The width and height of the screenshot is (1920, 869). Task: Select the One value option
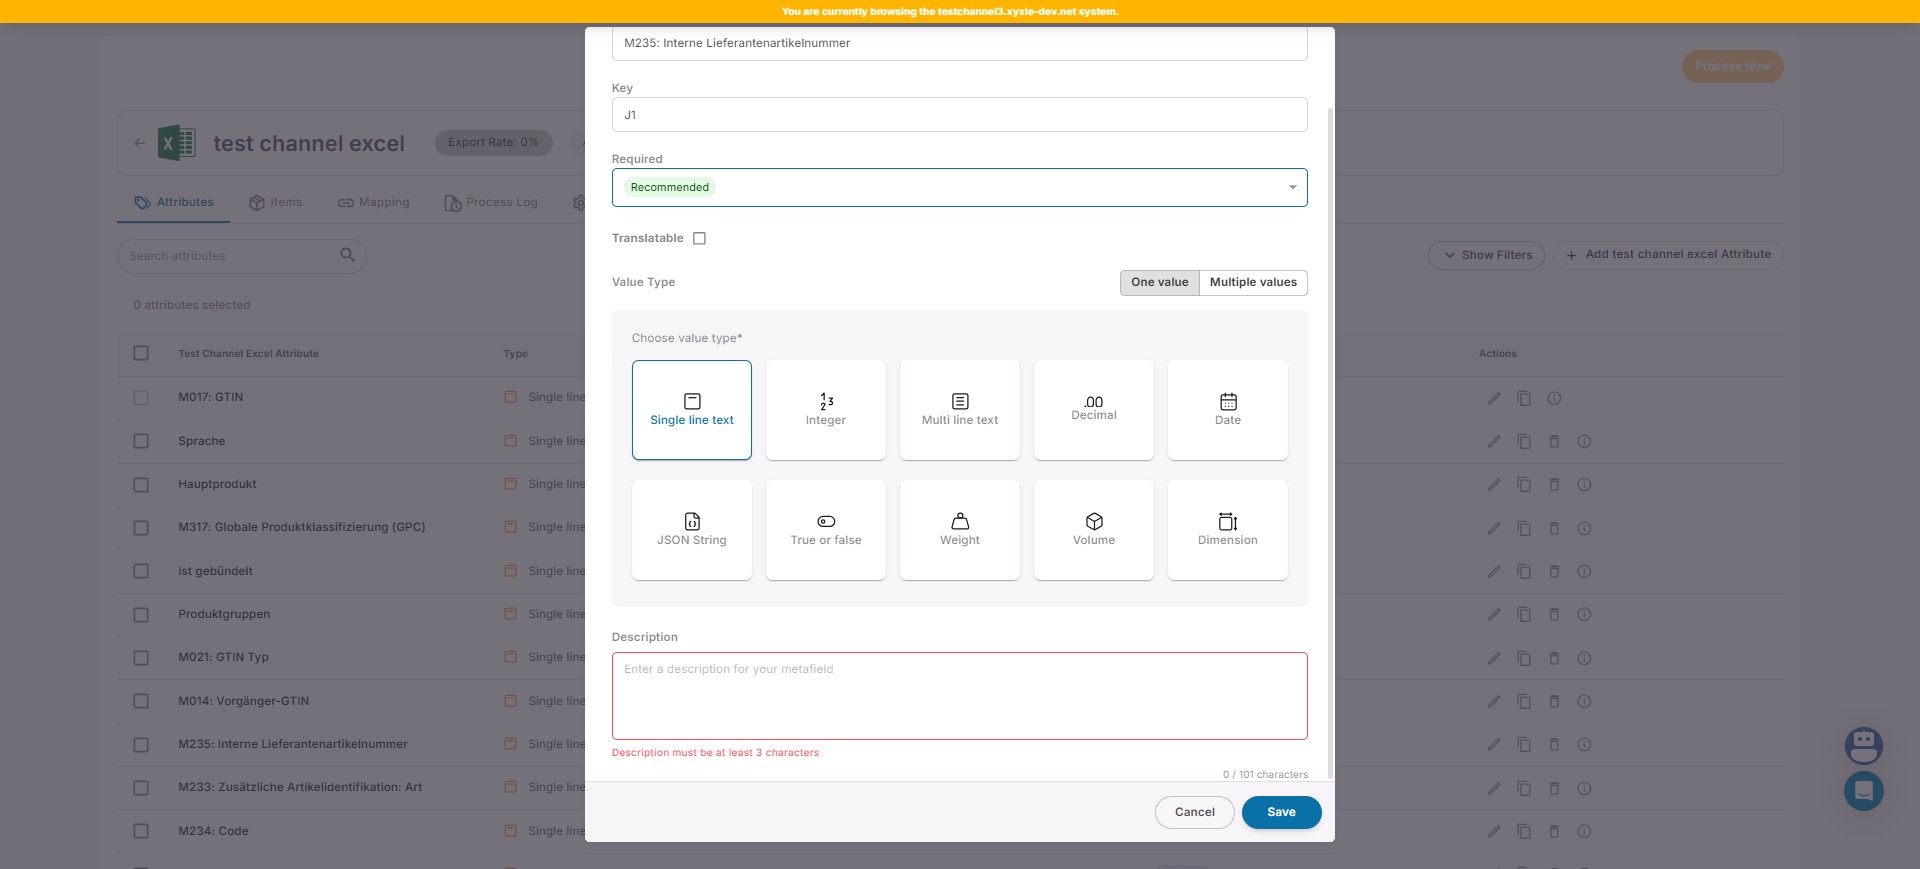(x=1159, y=282)
